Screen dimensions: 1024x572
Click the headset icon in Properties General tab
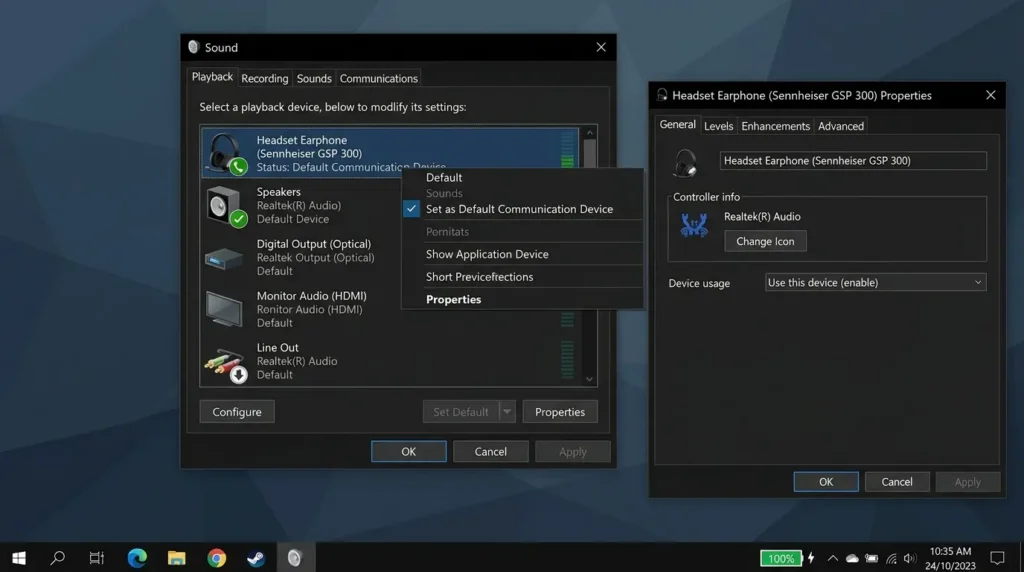tap(686, 163)
